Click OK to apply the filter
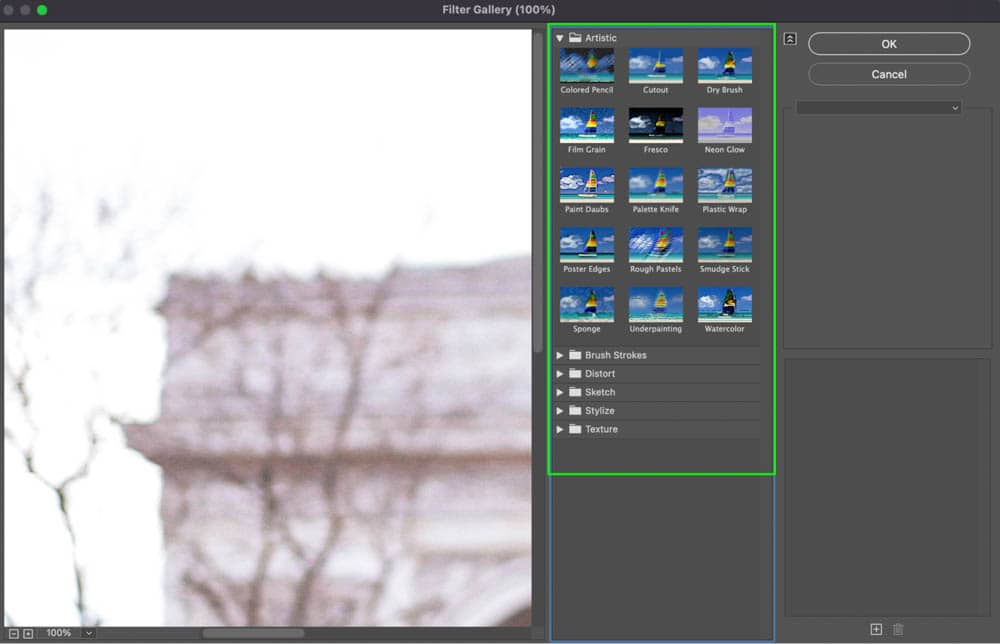 889,44
